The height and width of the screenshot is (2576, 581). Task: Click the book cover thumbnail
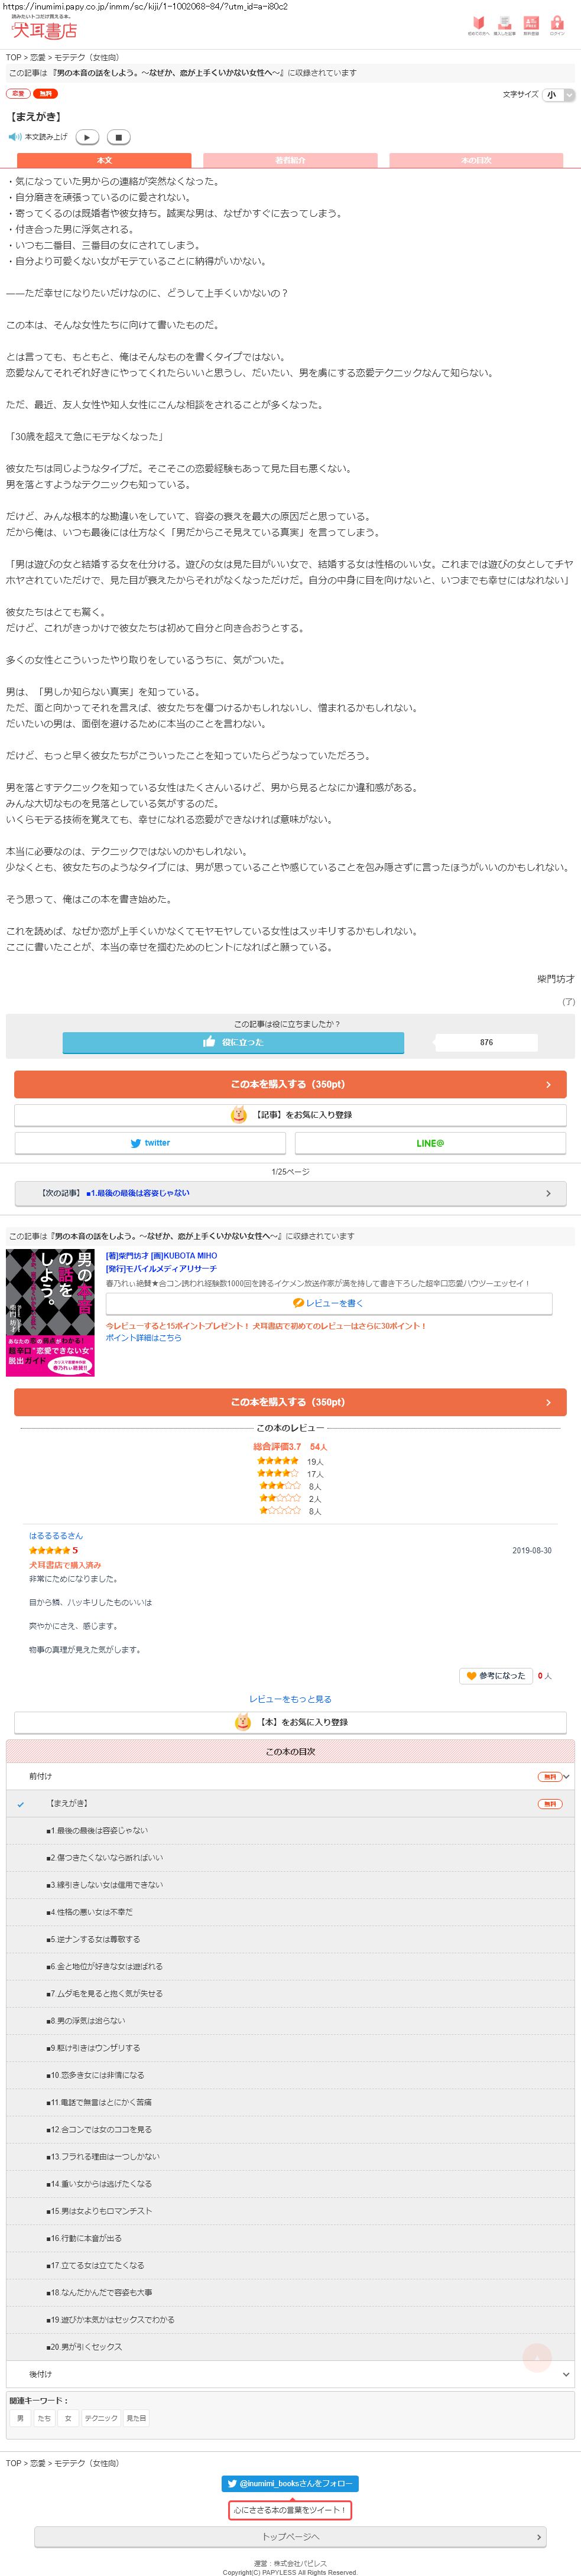[x=50, y=1313]
